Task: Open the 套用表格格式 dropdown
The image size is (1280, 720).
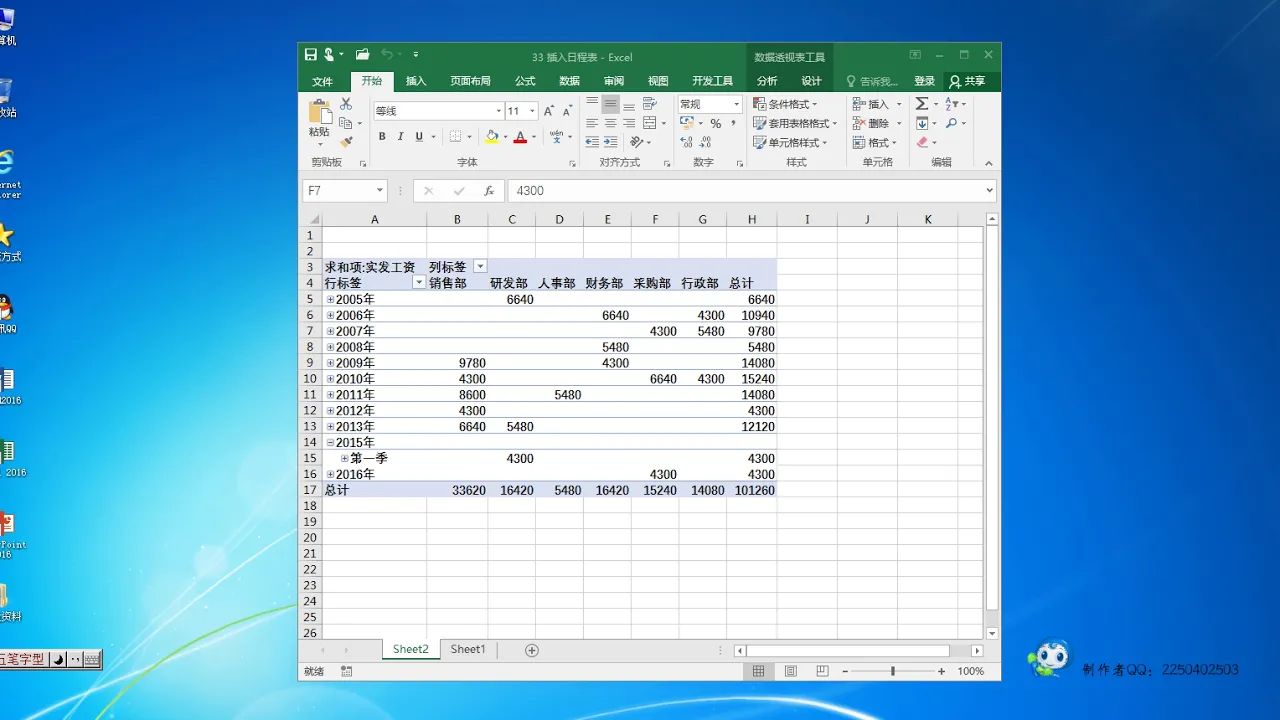Action: [x=795, y=123]
